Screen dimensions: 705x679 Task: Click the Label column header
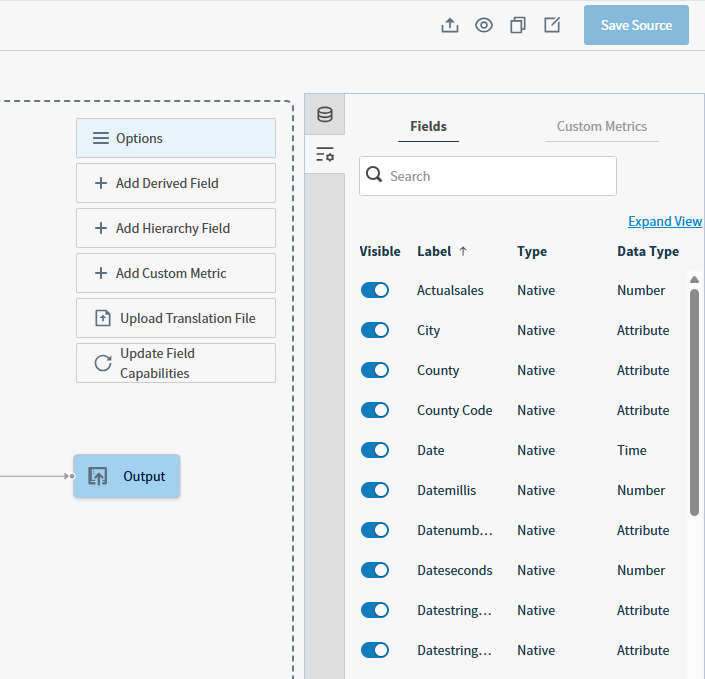tap(434, 251)
